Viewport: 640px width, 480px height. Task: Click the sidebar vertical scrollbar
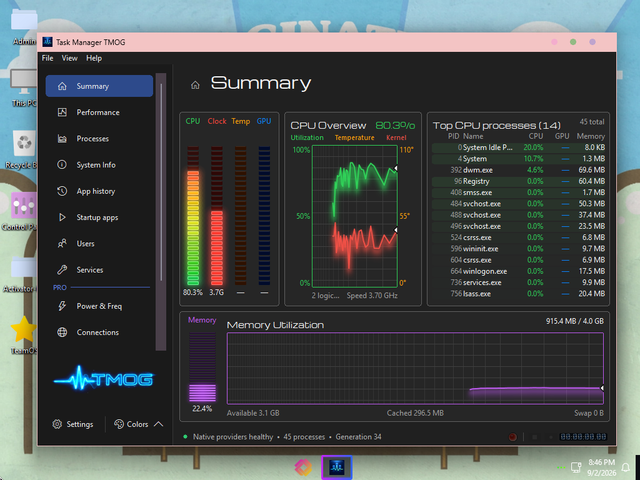pyautogui.click(x=161, y=212)
